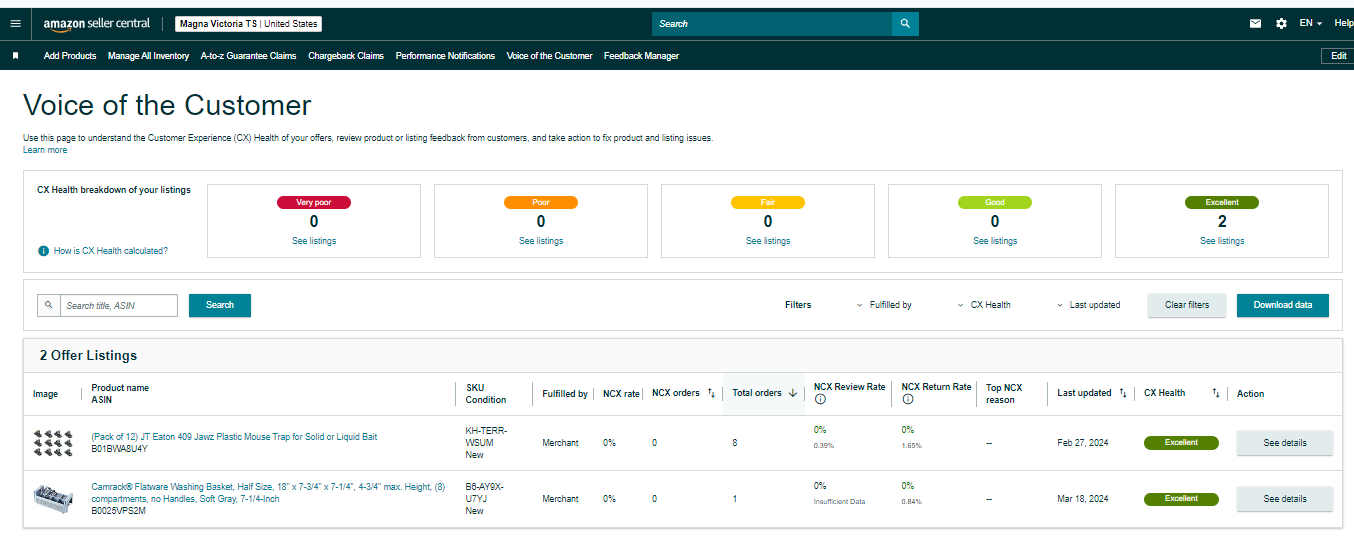Click the Edit button in nav bar
The image size is (1354, 541).
[1338, 56]
